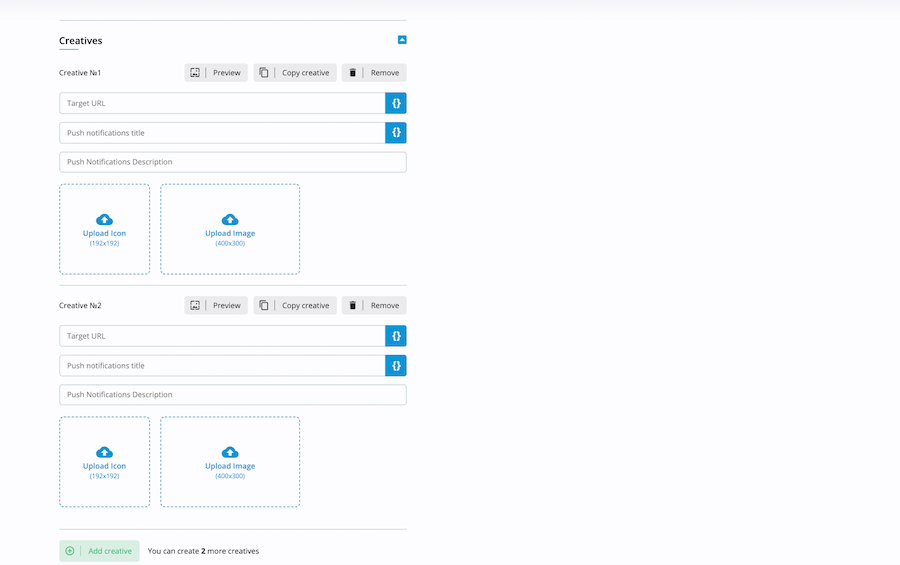Click trash icon for Creative №2
Viewport: 900px width, 565px height.
[x=352, y=305]
